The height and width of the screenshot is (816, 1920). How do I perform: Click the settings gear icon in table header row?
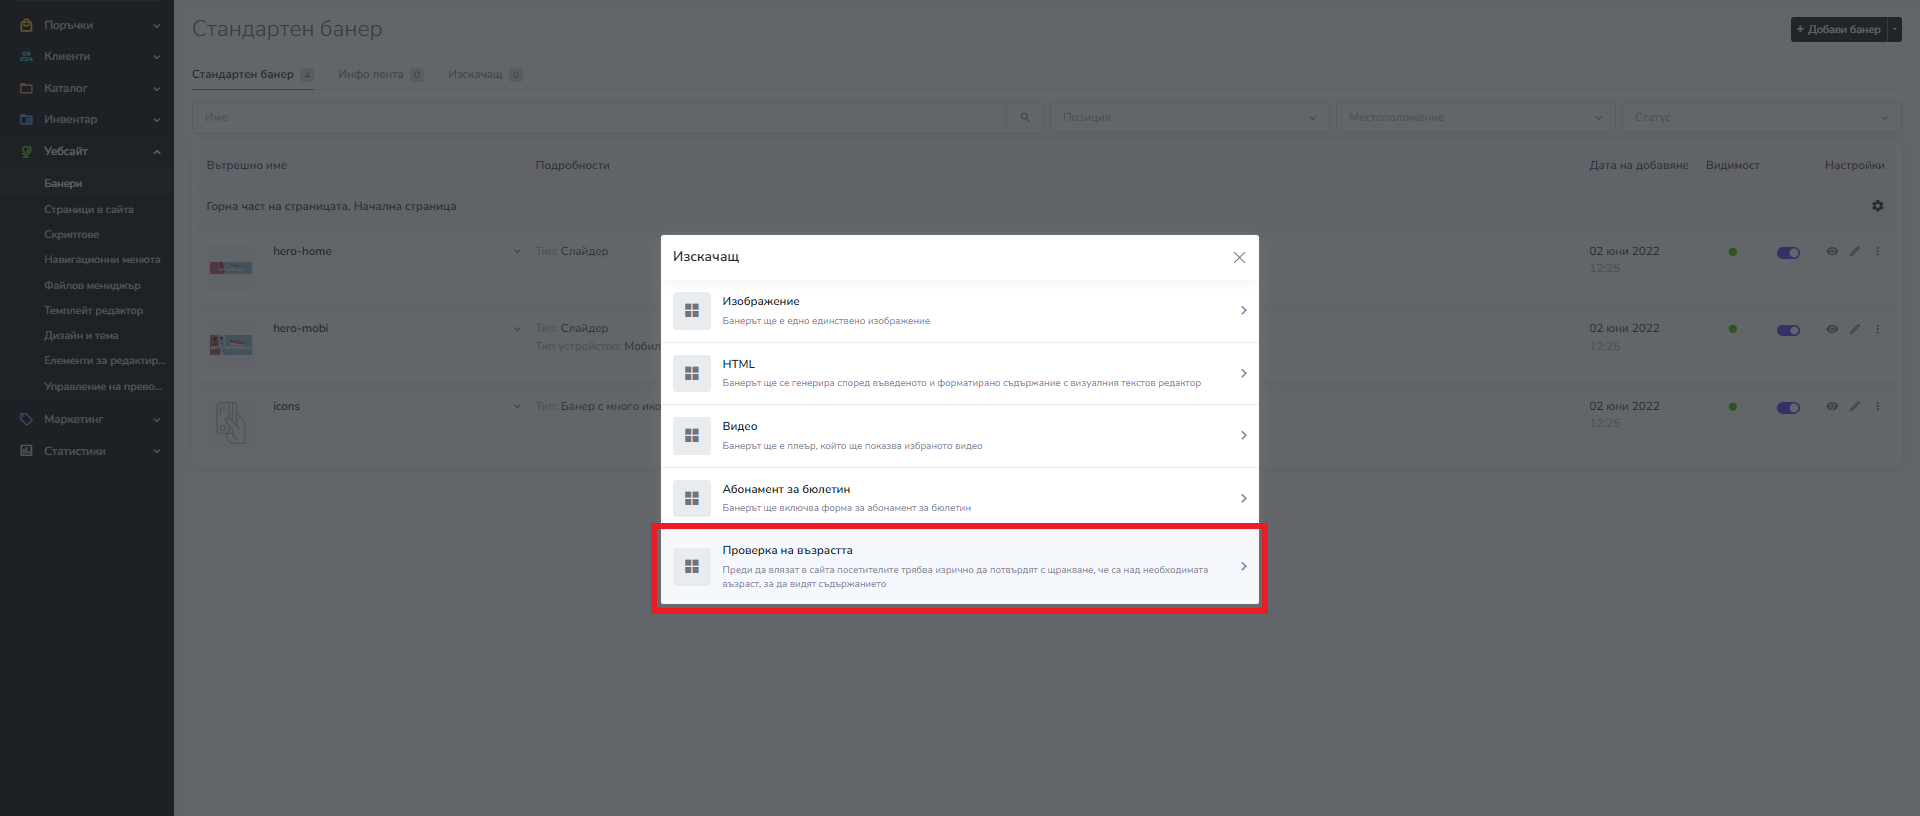[1877, 206]
